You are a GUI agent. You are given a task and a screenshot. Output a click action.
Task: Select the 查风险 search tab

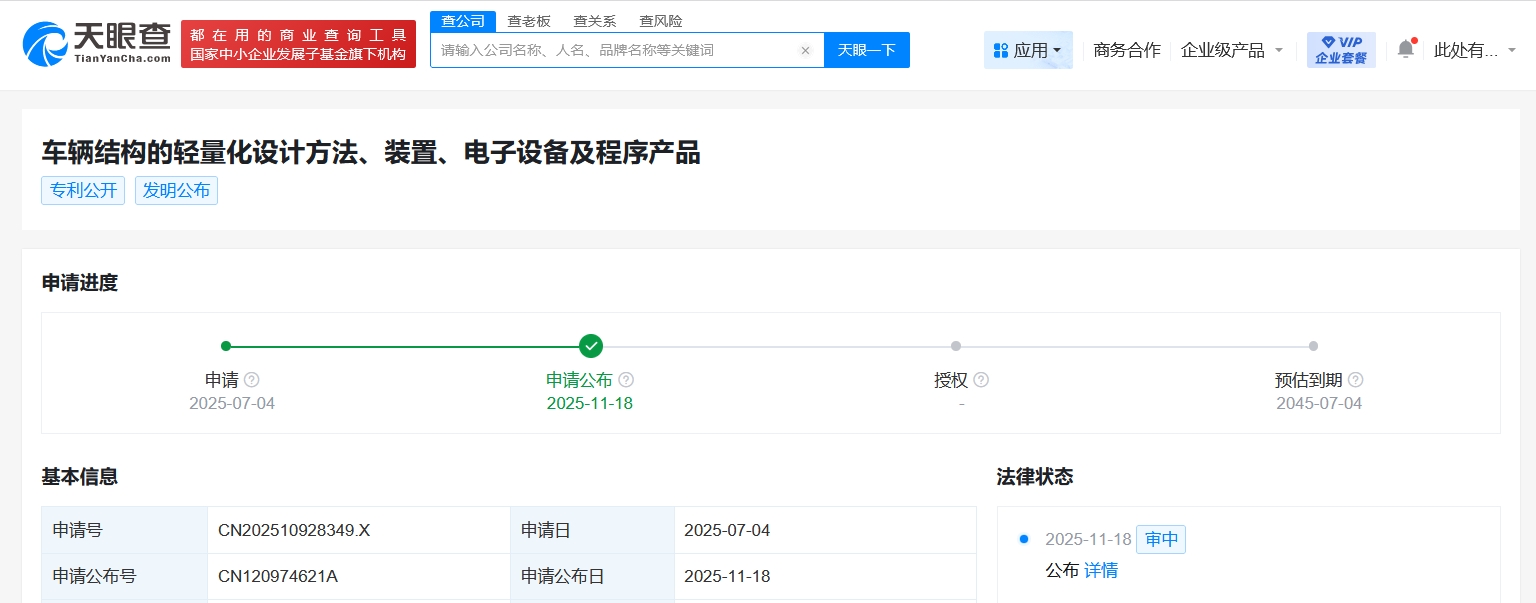(x=661, y=21)
